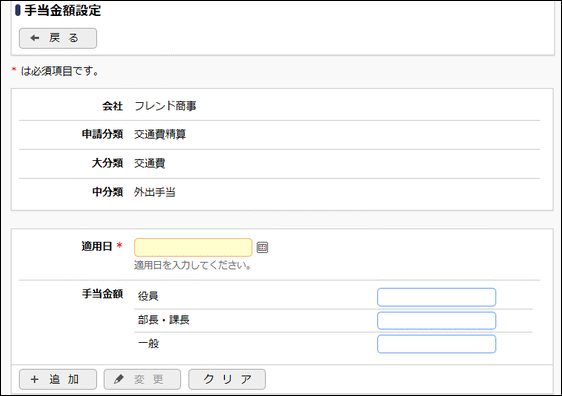Select the 手当金額設定 page heading
This screenshot has height=396, width=562.
pyautogui.click(x=63, y=10)
